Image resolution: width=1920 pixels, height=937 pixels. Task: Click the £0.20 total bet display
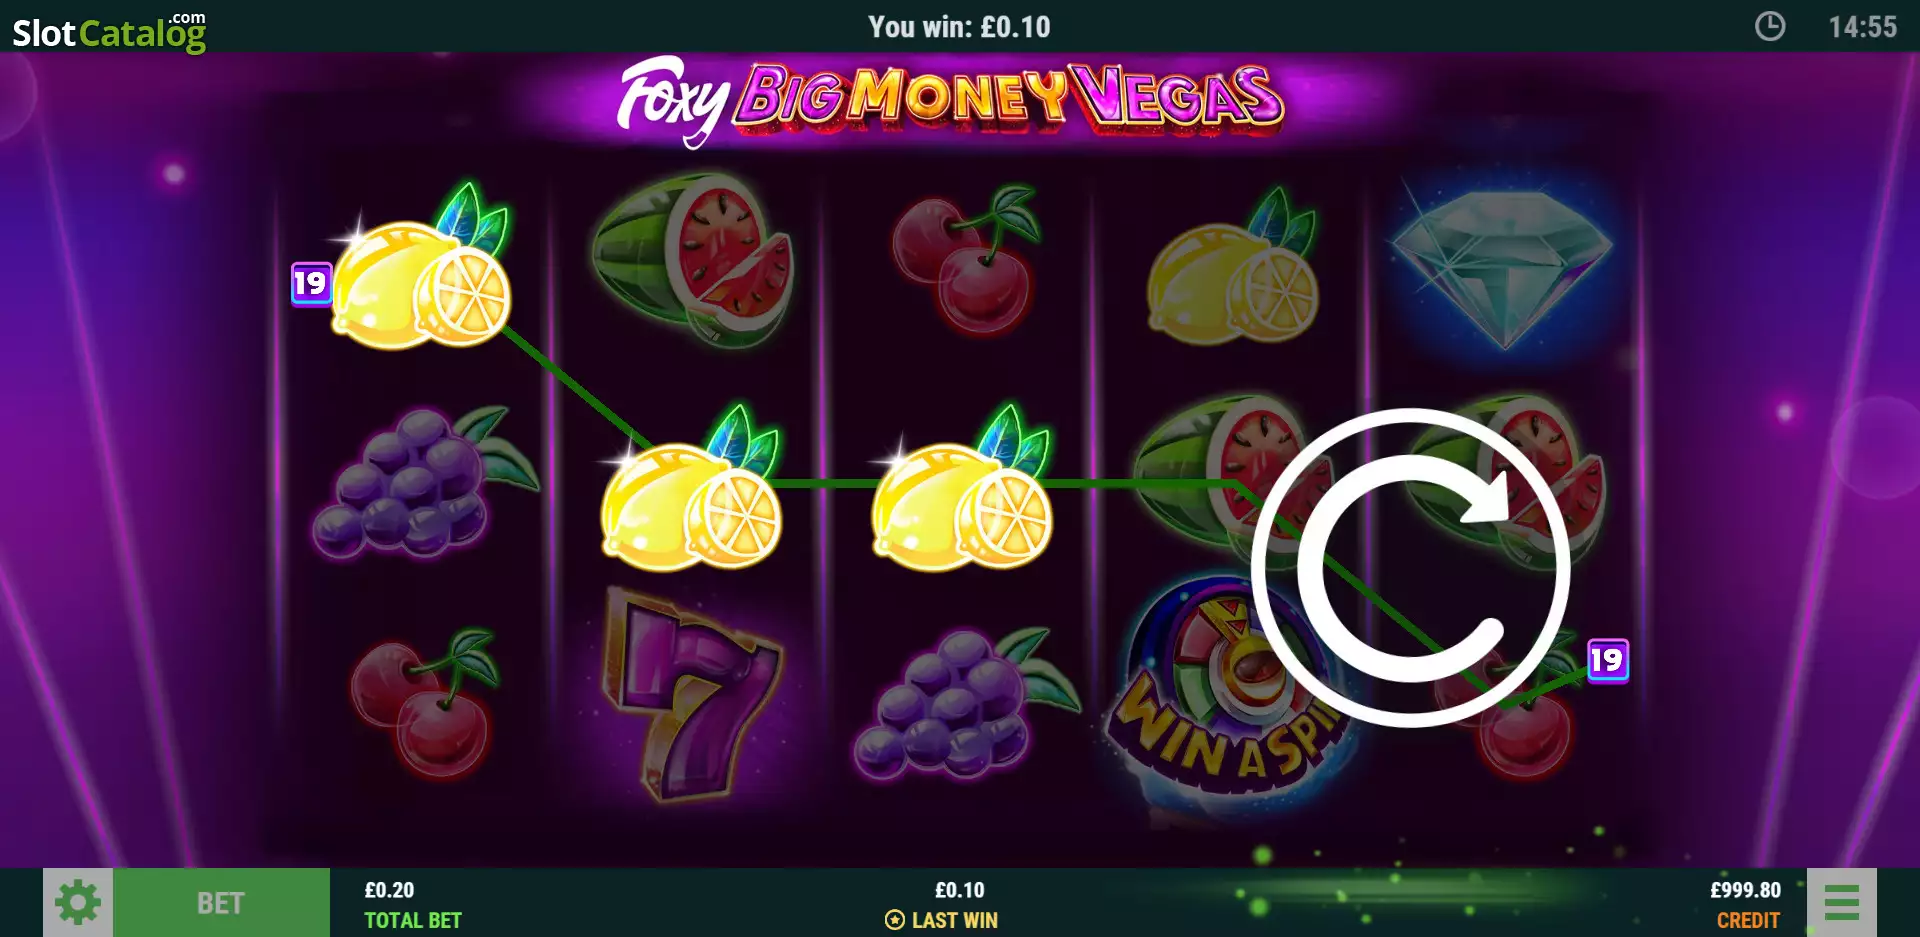[x=412, y=904]
